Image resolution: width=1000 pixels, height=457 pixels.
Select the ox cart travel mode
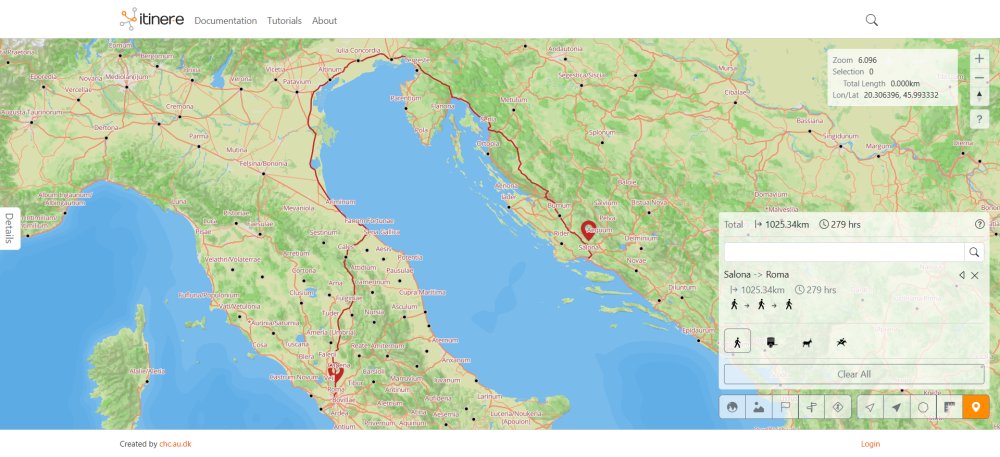coord(772,342)
